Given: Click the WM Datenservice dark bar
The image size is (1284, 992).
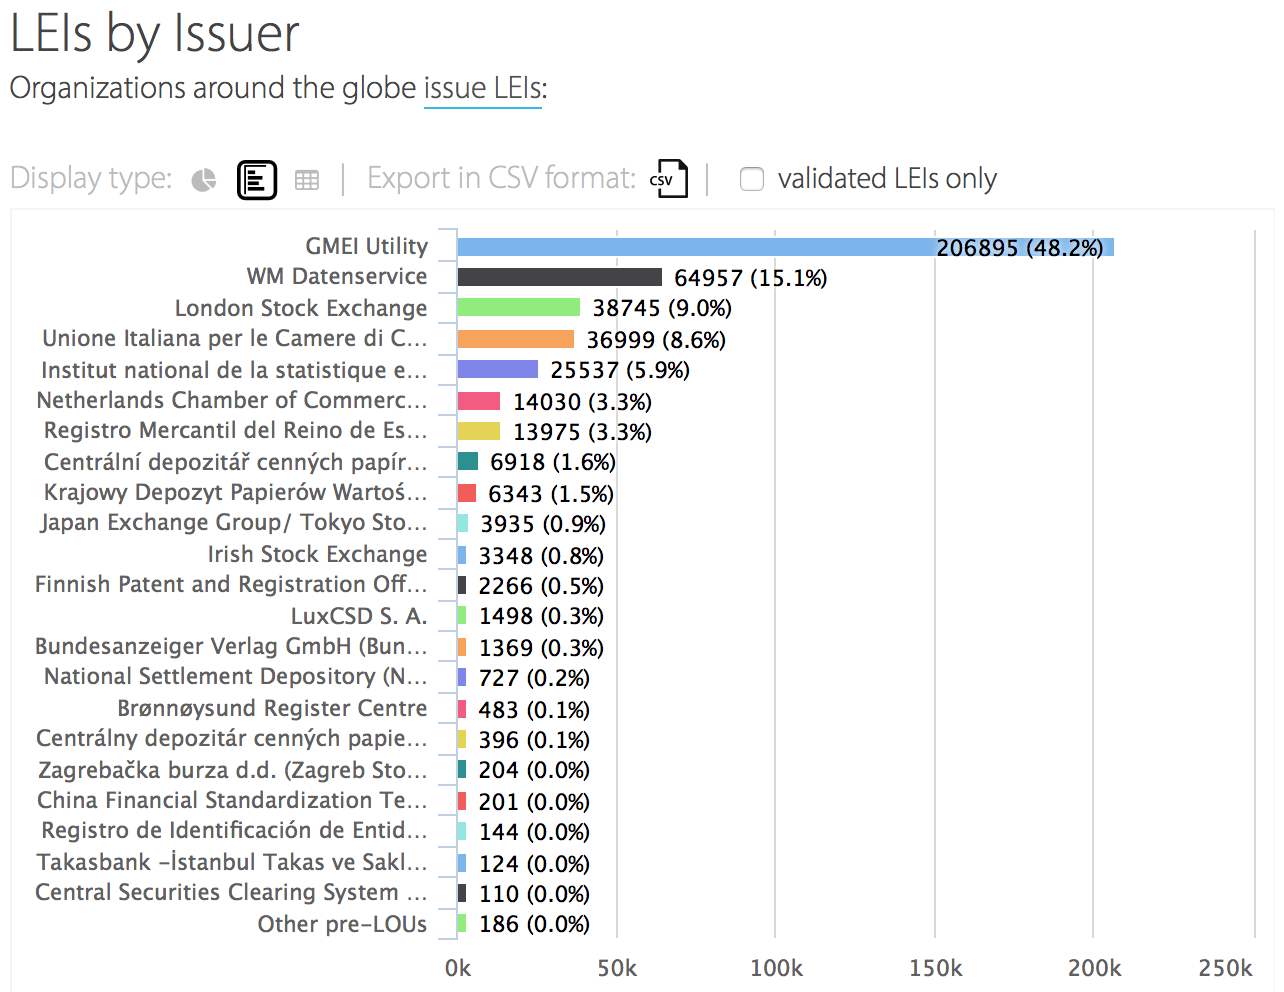Looking at the screenshot, I should [x=560, y=277].
